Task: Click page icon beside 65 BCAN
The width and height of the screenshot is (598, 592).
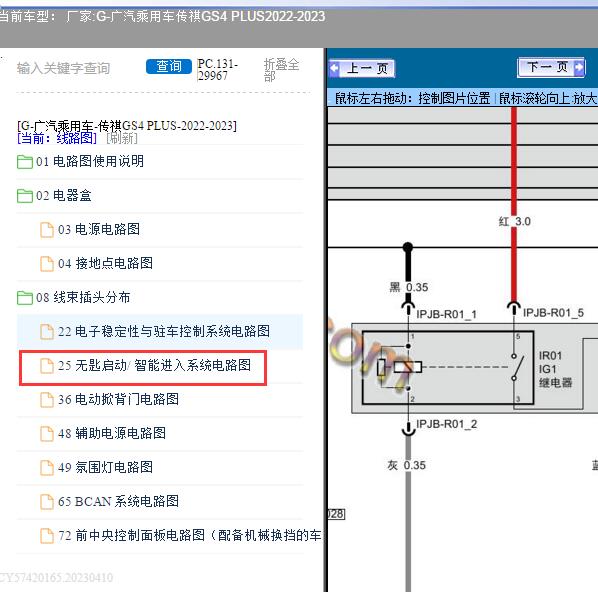Action: (47, 502)
